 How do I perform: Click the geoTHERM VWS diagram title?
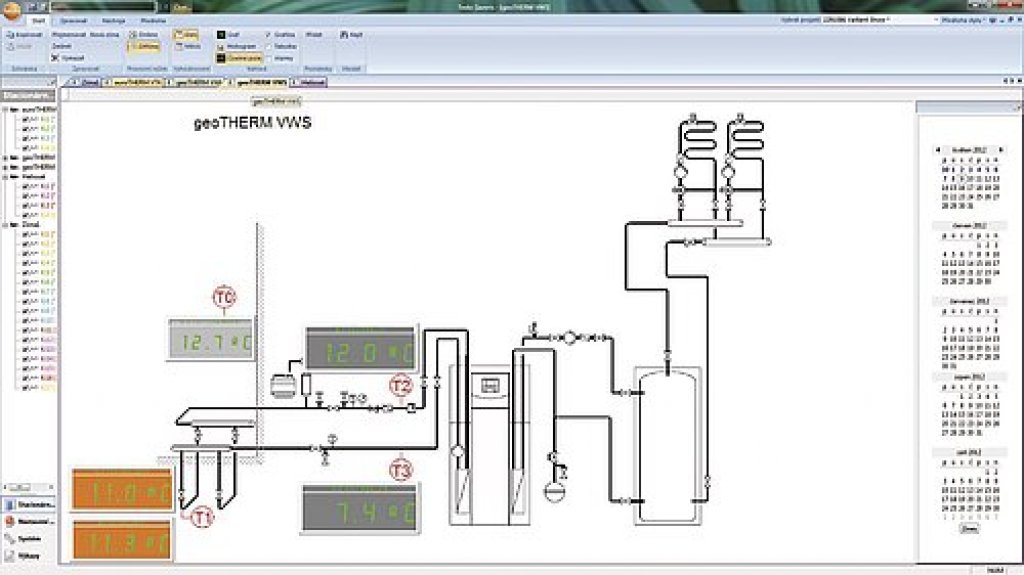[x=253, y=123]
